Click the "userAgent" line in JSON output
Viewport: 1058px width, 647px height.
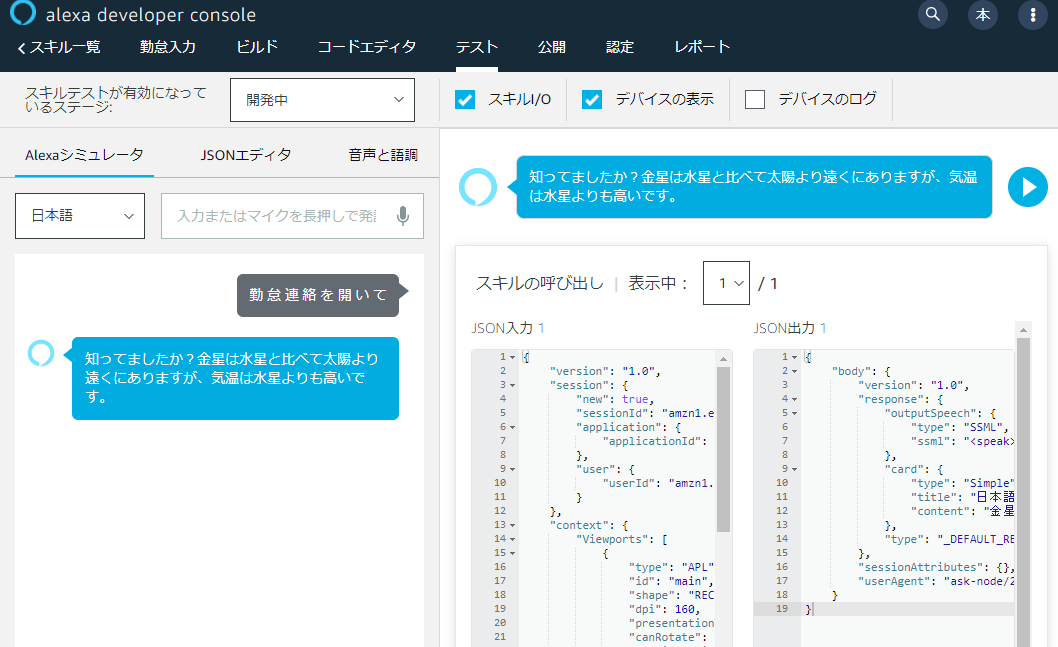[x=937, y=581]
